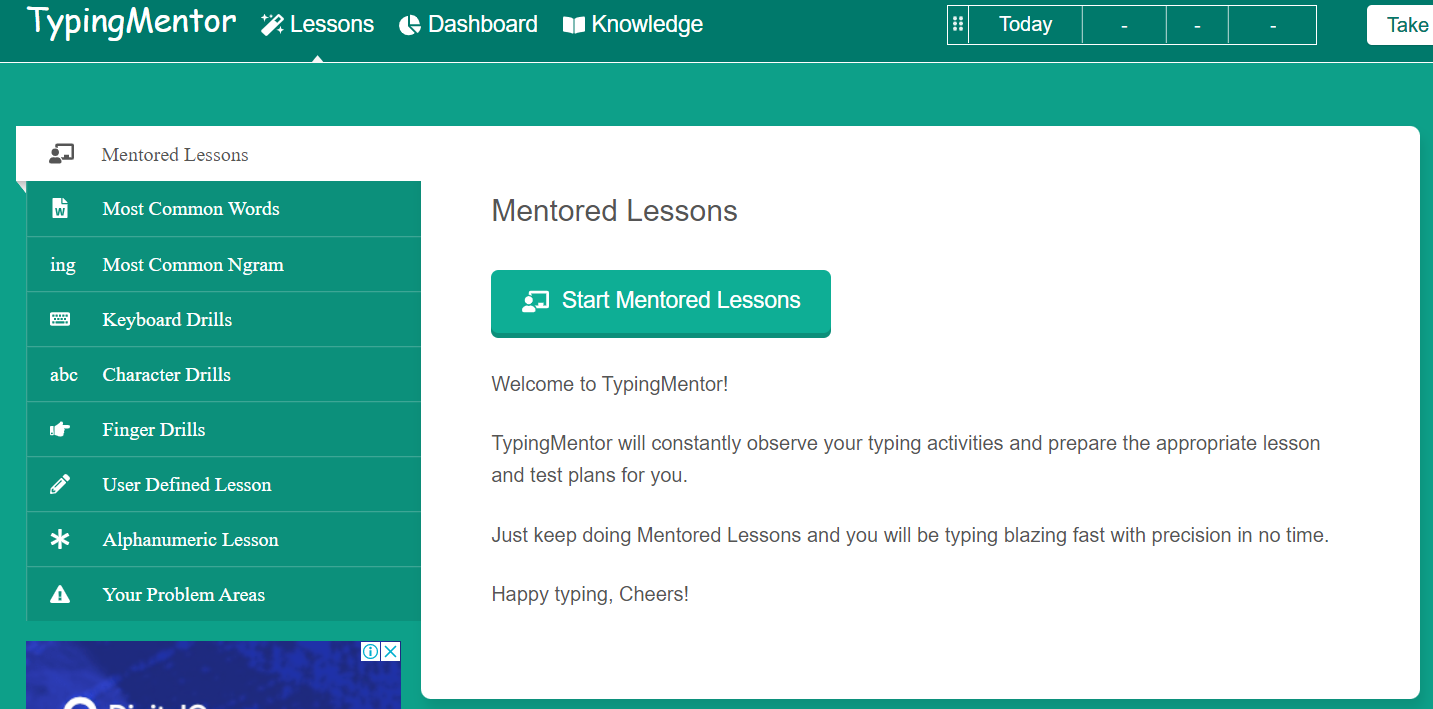
Task: Click the 'Welcome to TypingMentor!' text
Action: pos(610,384)
